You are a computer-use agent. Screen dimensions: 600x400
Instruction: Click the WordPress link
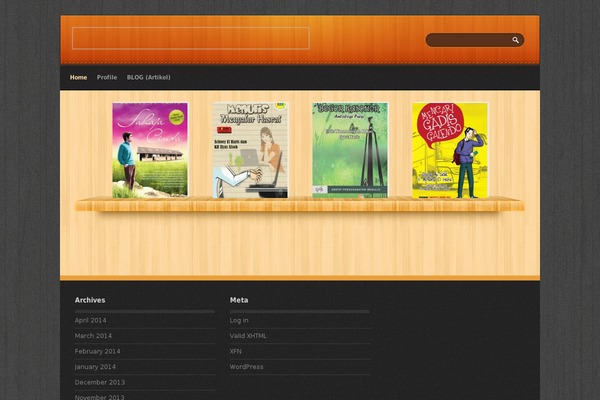(x=246, y=367)
